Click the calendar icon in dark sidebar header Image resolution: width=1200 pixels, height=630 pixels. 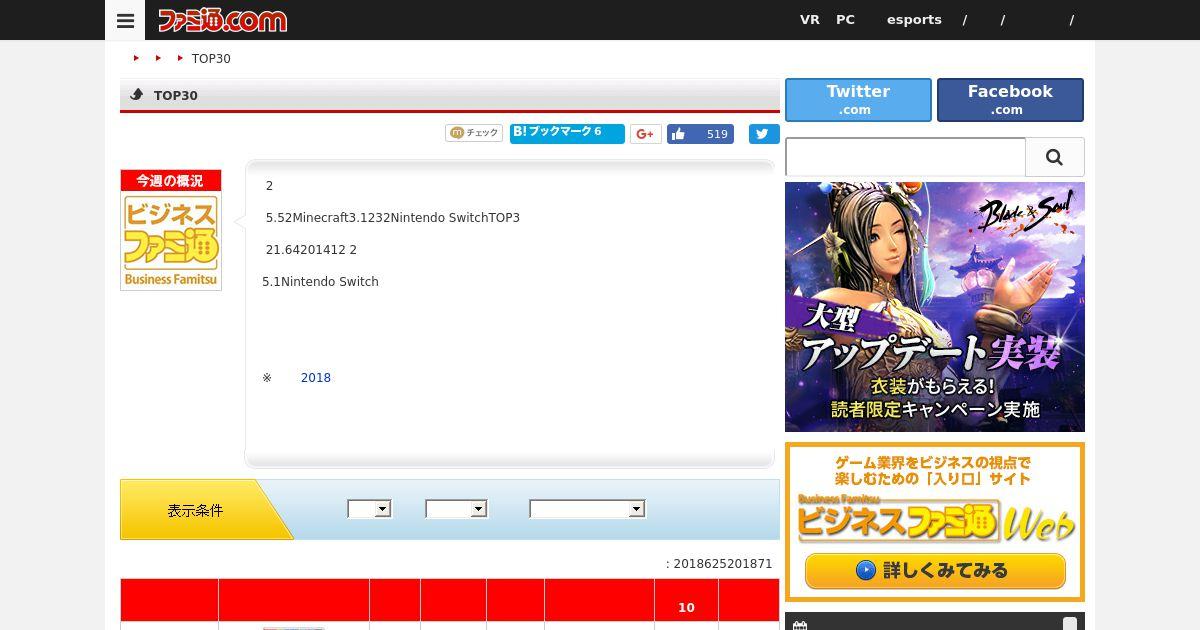point(799,625)
